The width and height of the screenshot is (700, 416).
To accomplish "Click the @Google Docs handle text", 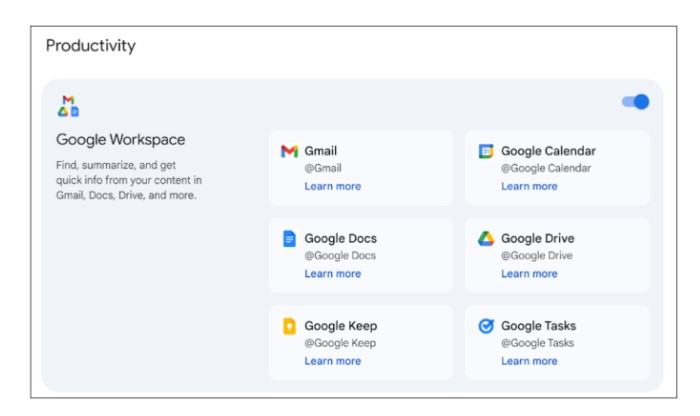I will point(340,256).
